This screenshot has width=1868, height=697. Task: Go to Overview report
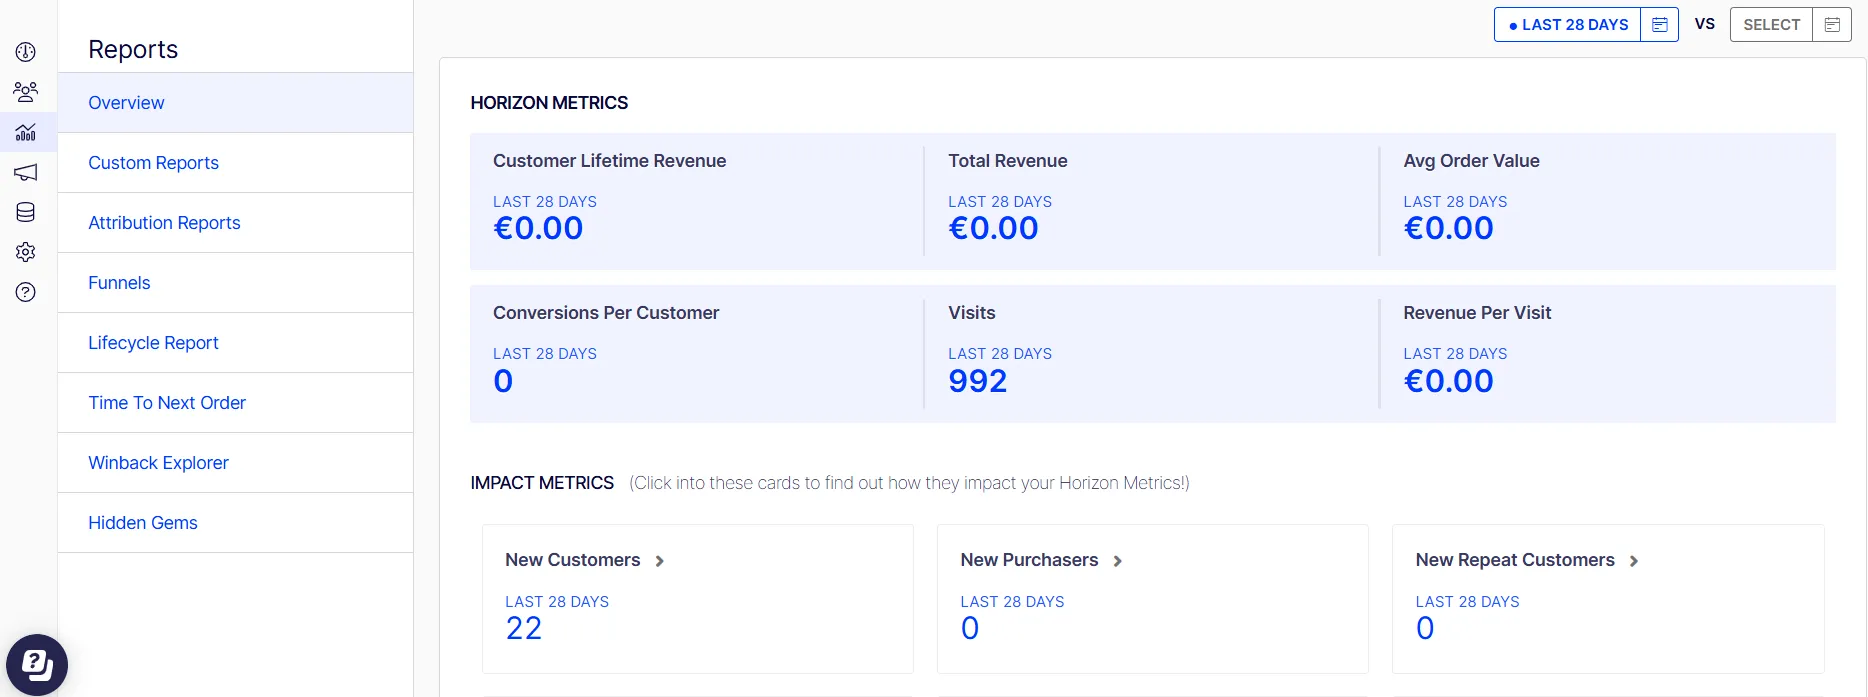(236, 103)
